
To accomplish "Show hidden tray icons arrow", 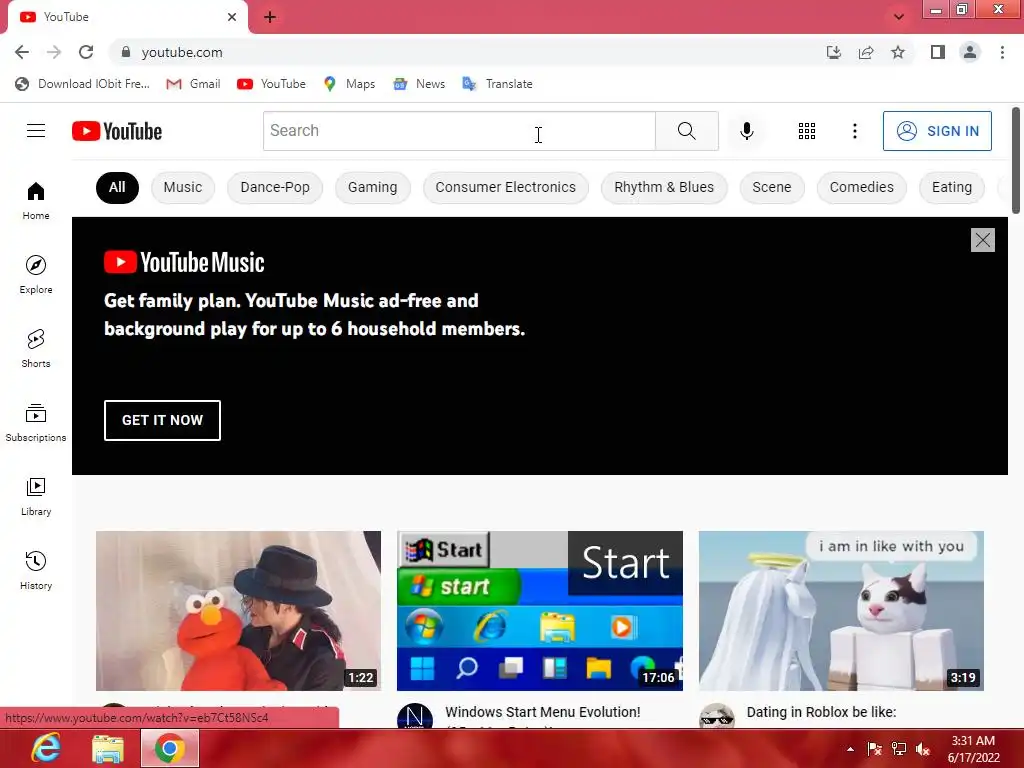I will click(850, 749).
